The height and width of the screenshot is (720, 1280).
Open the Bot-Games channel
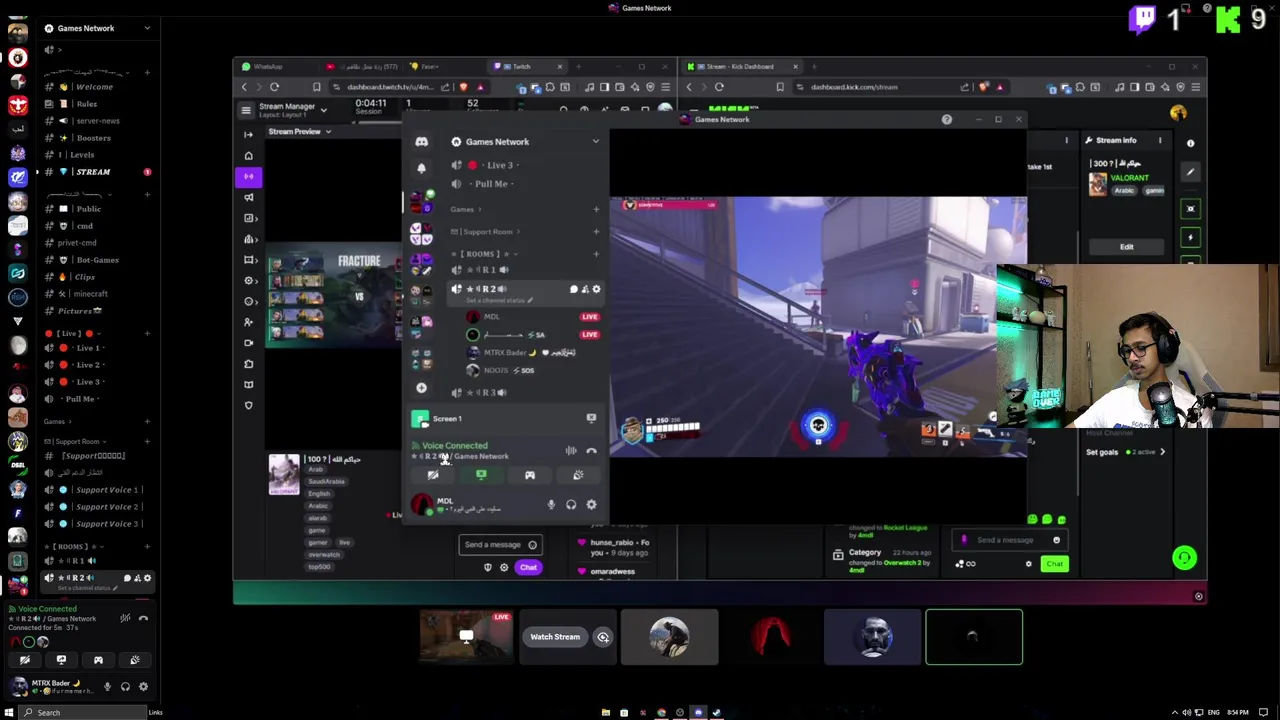[97, 260]
